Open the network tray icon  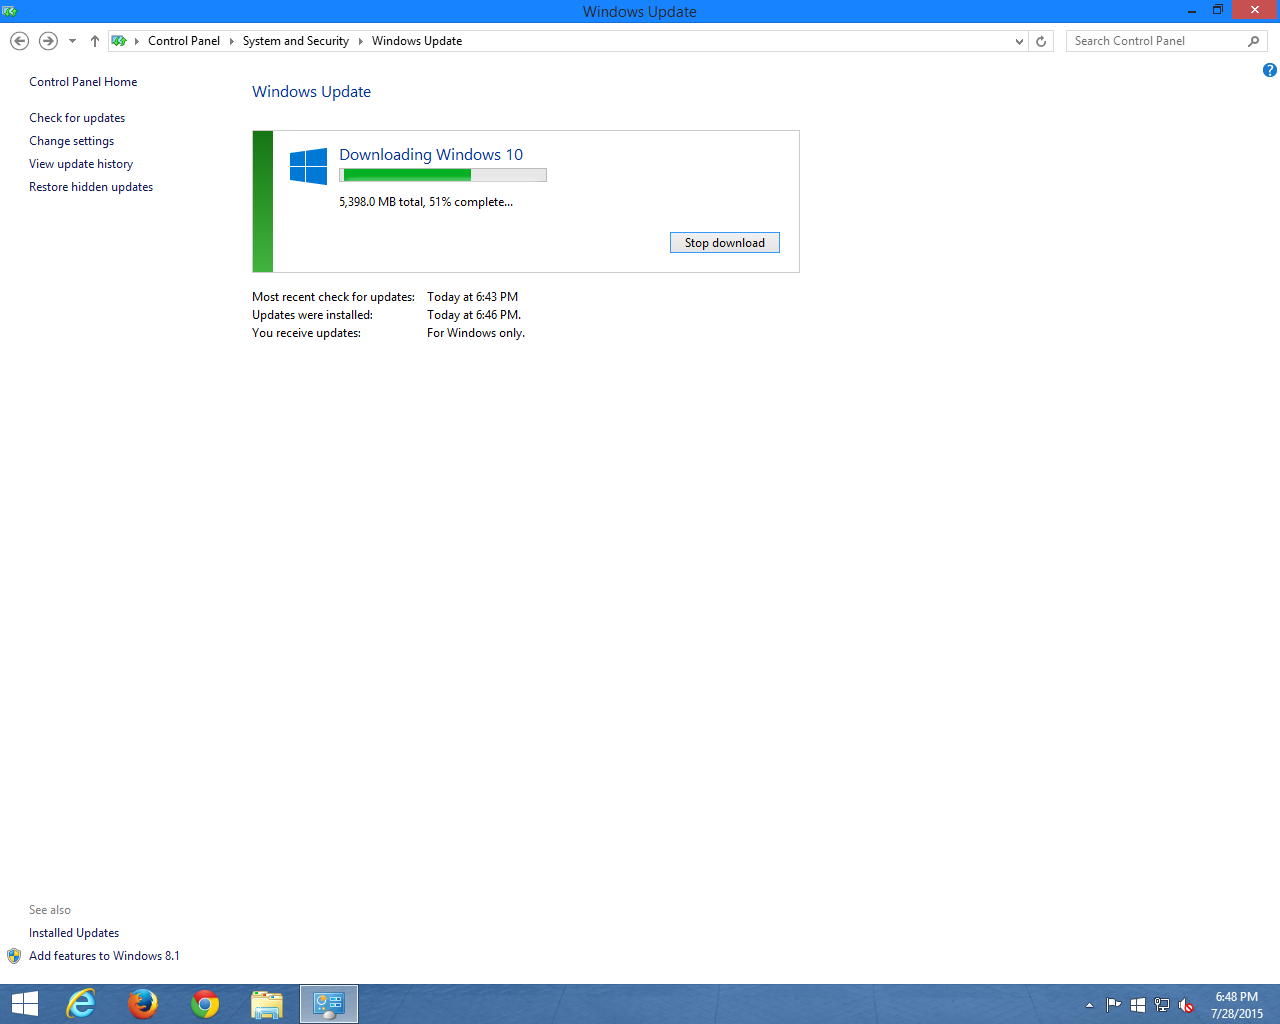click(1162, 1005)
